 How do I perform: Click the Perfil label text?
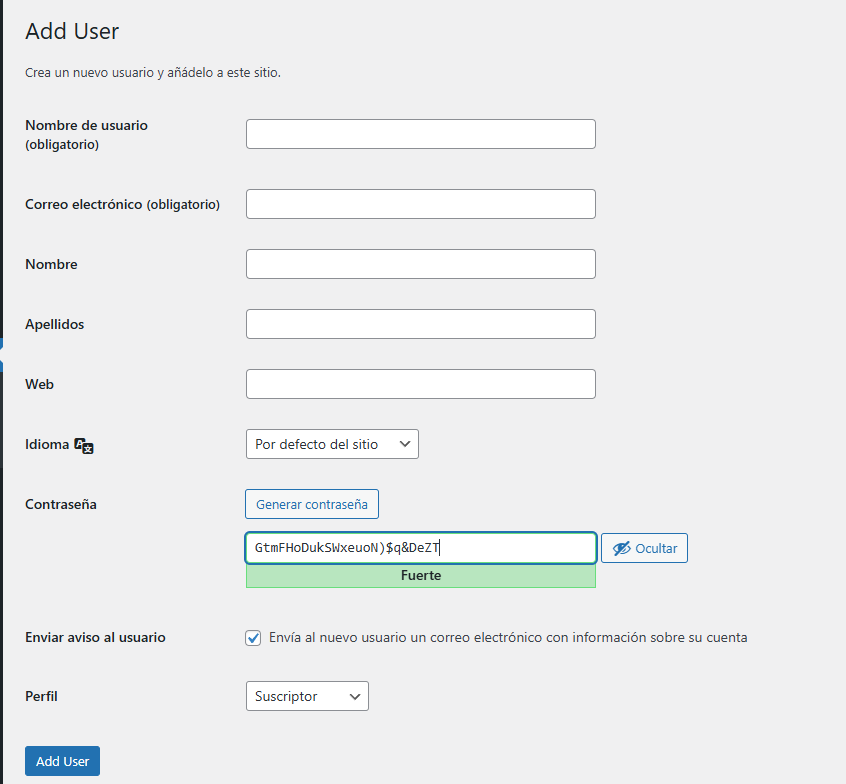41,696
